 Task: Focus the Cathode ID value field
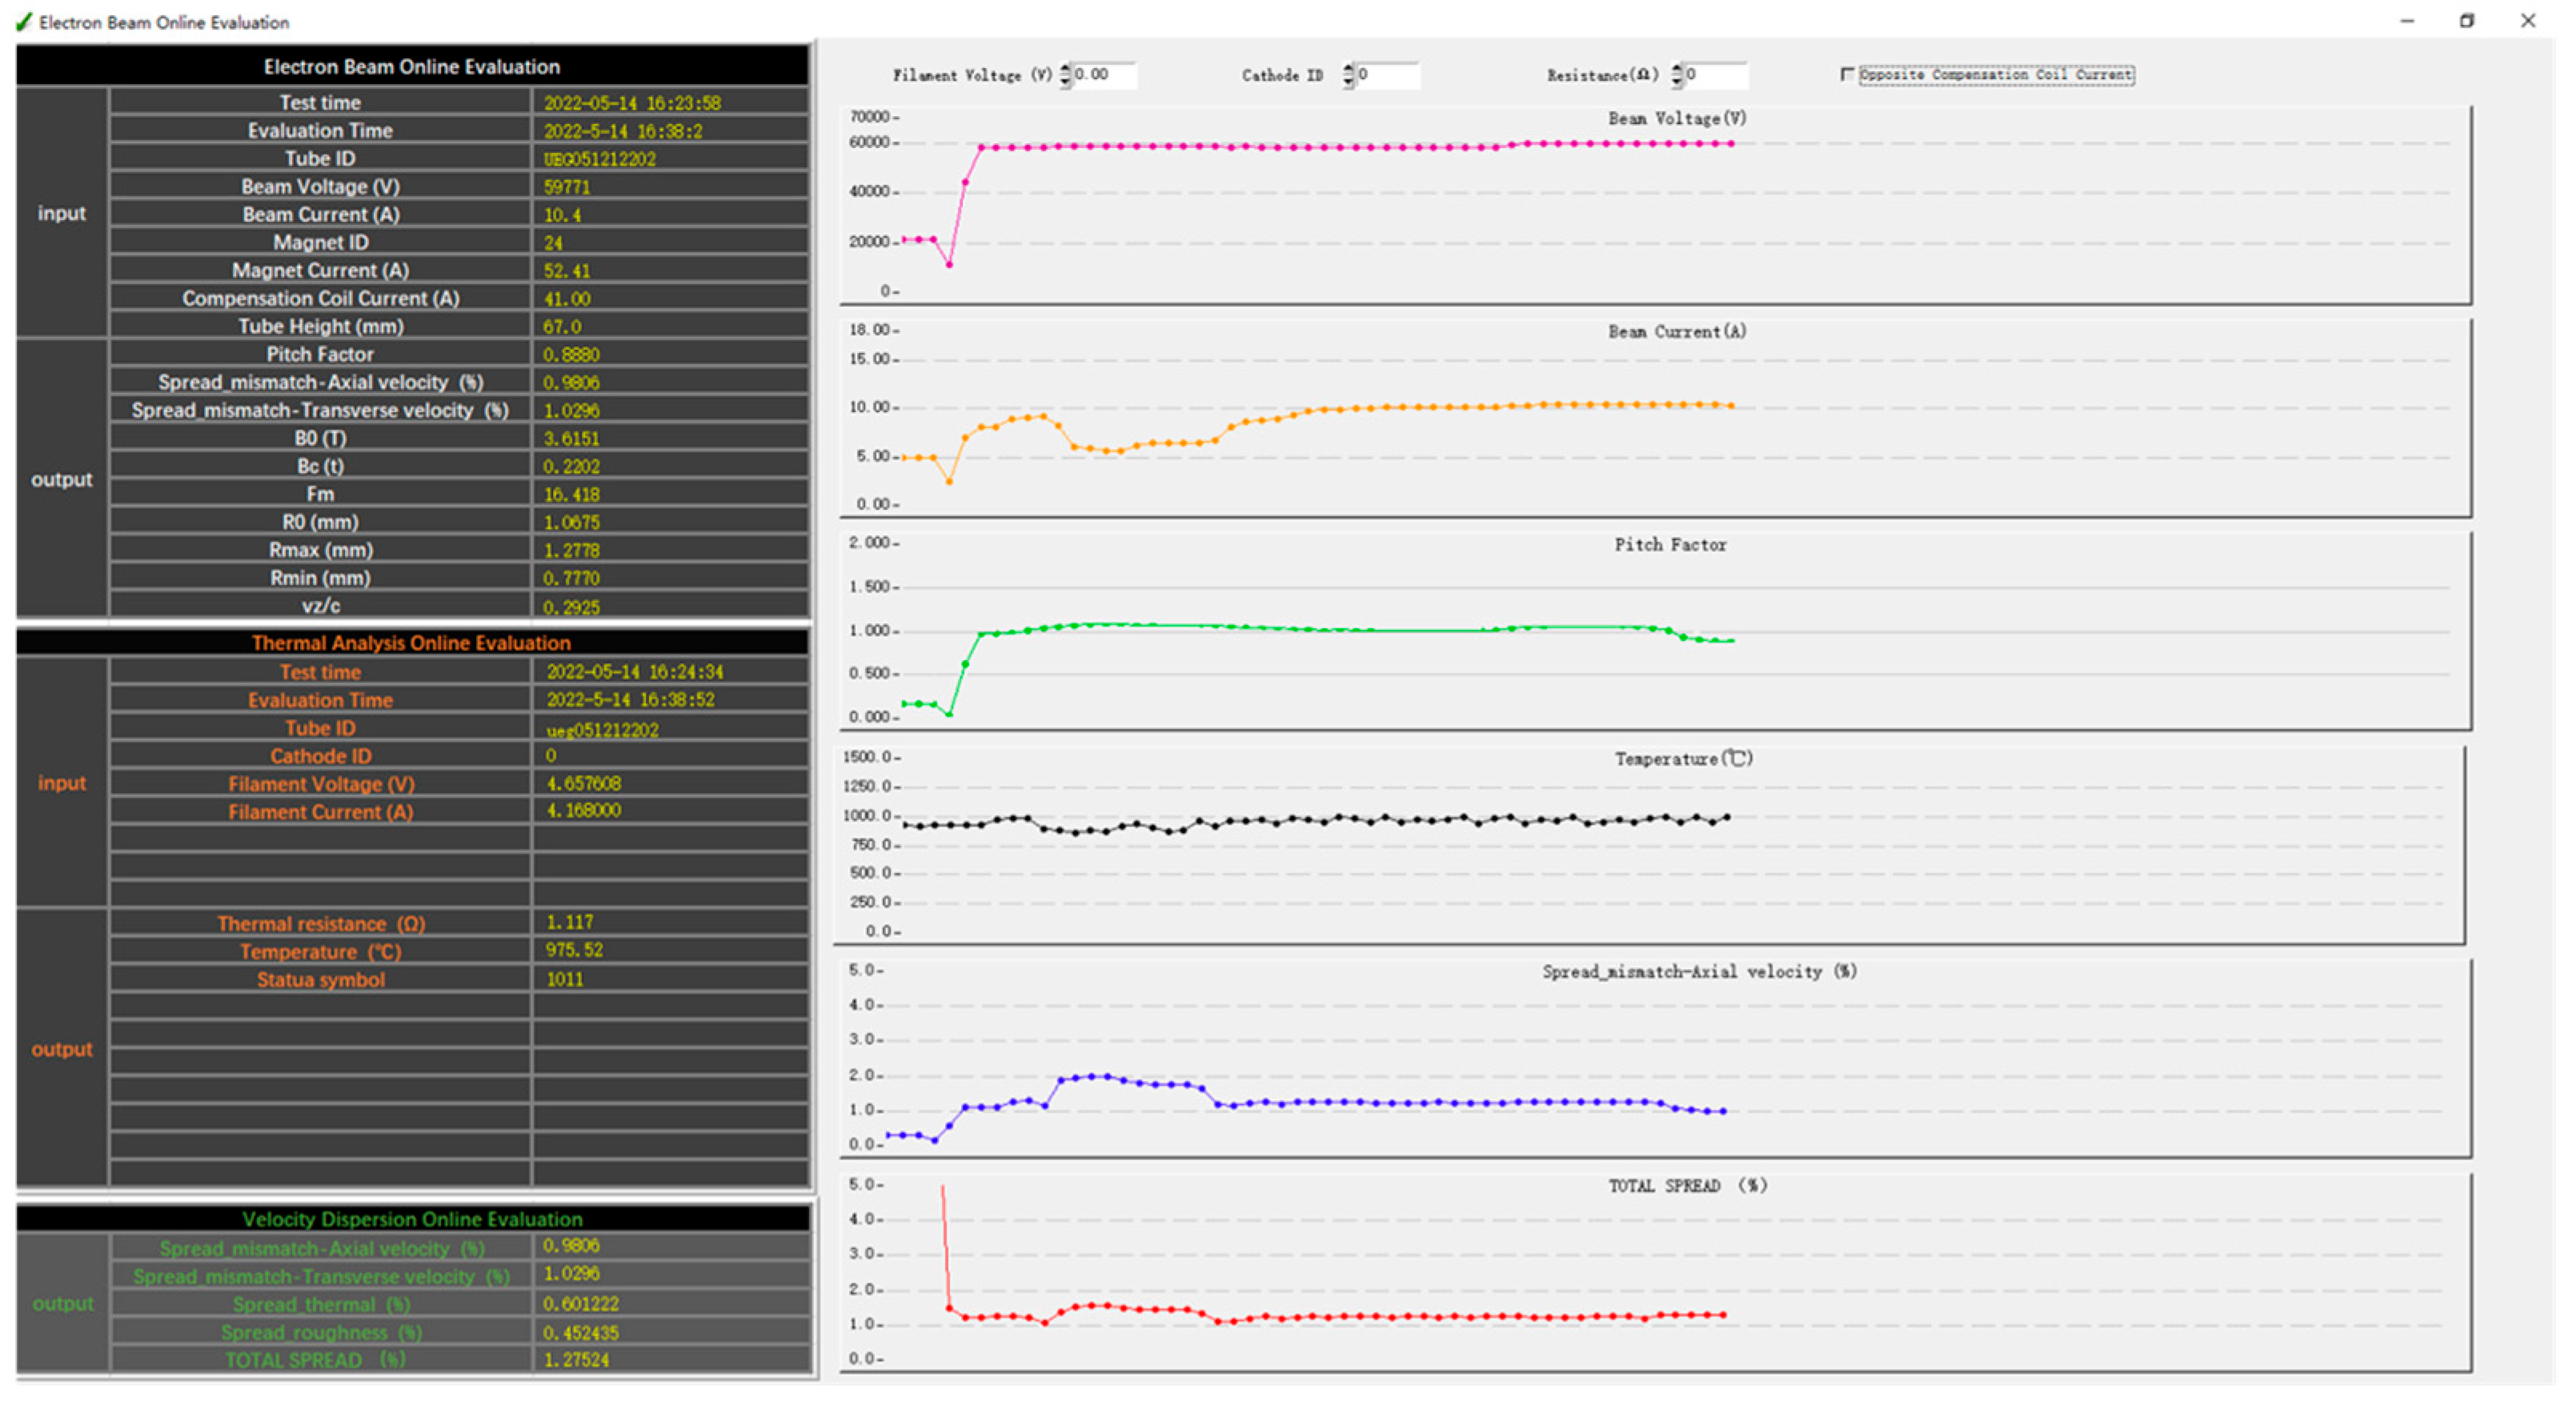[1387, 75]
